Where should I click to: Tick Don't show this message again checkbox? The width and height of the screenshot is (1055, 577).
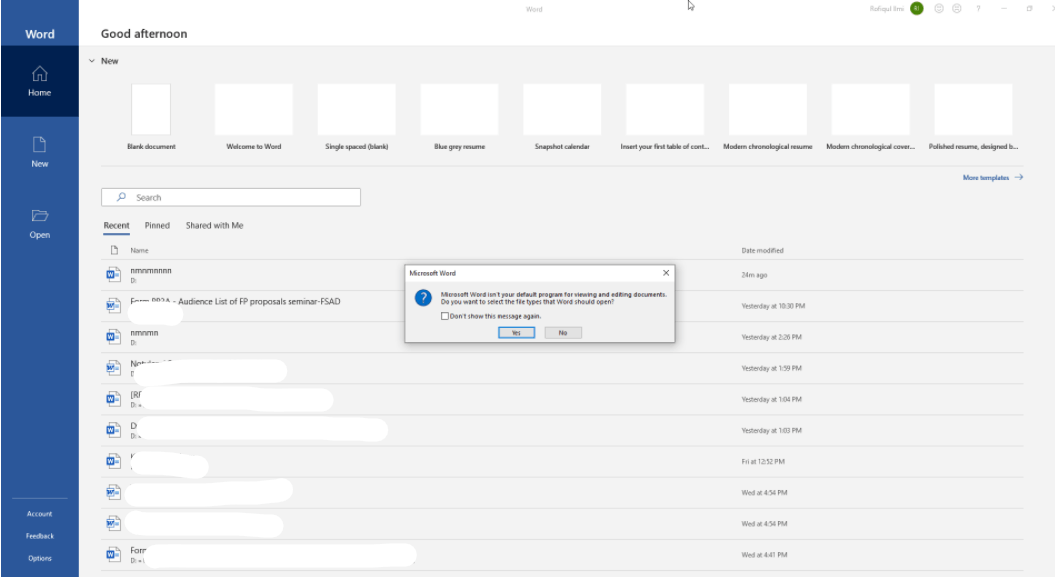pos(445,316)
